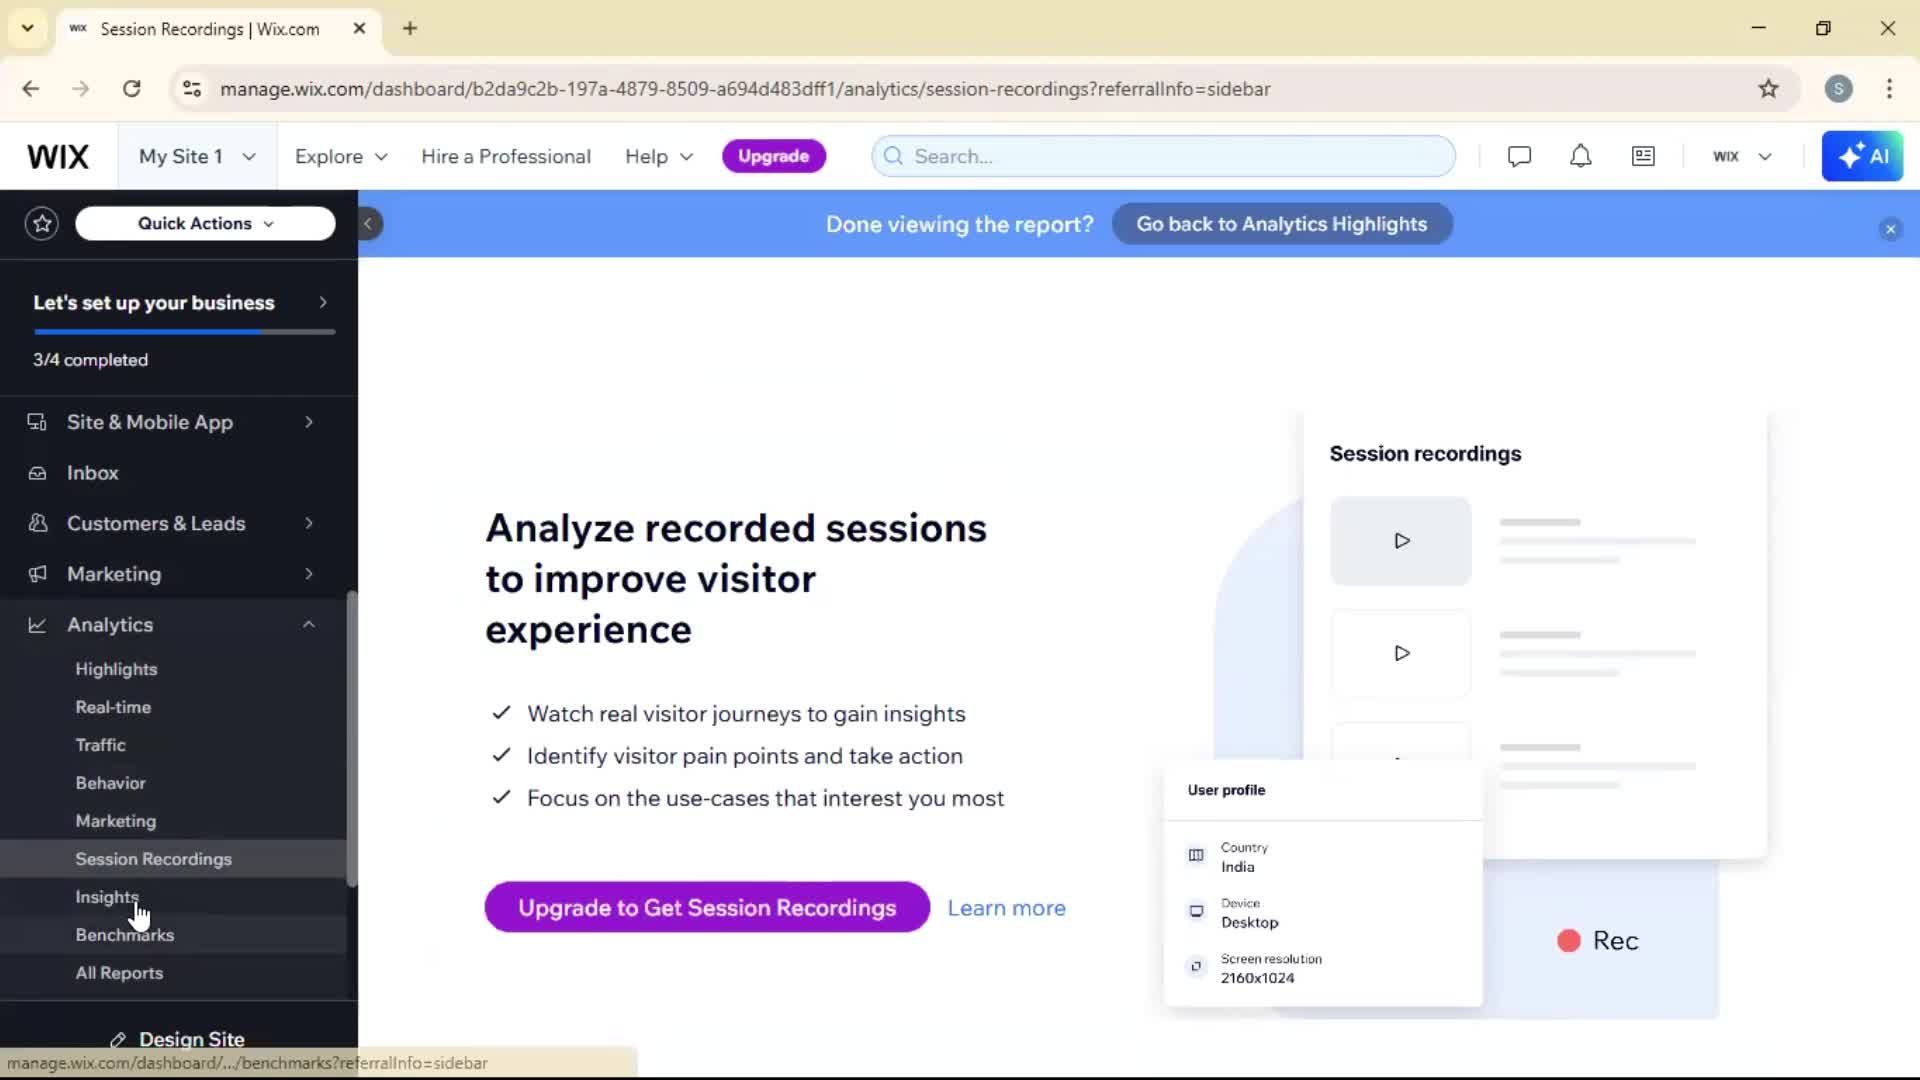Open the notifications bell
Viewport: 1920px width, 1080px height.
coord(1580,156)
